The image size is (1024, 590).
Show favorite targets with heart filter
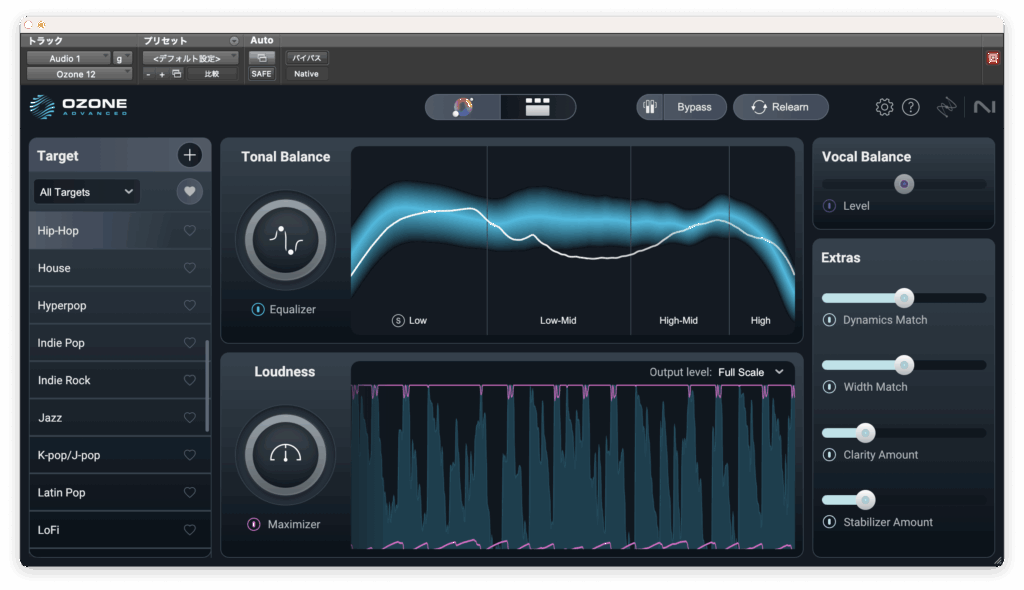[x=190, y=192]
